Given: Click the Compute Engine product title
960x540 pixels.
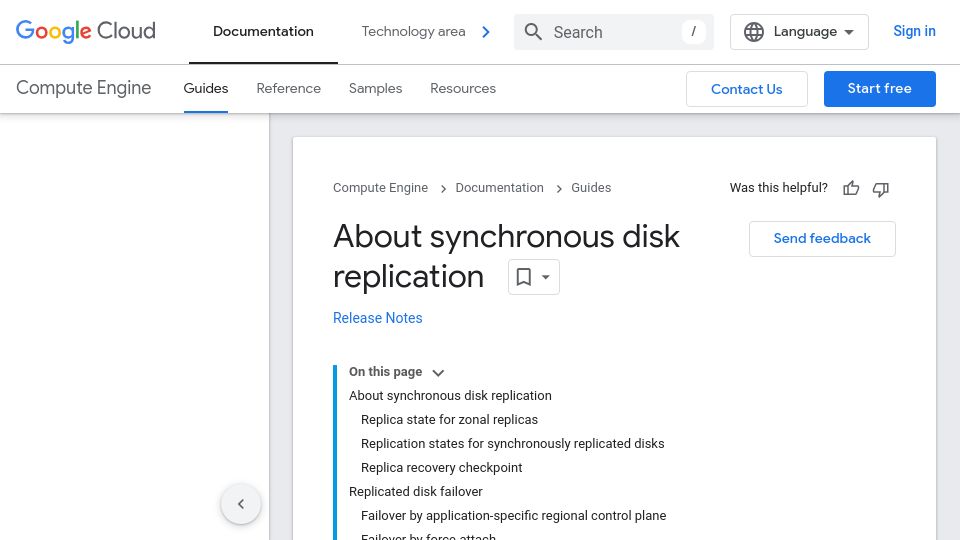Looking at the screenshot, I should (x=84, y=88).
